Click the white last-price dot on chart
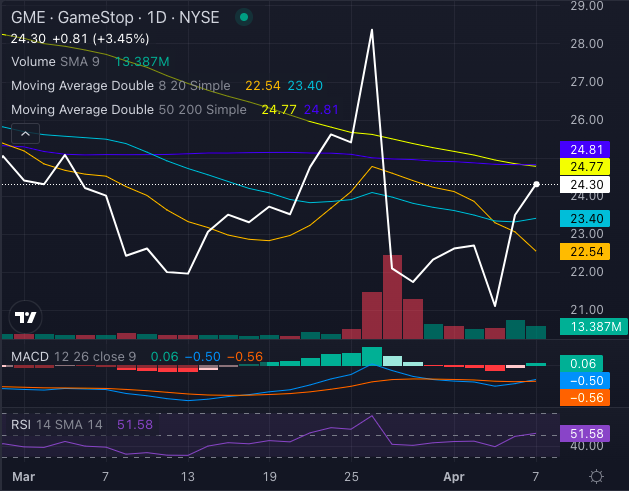The height and width of the screenshot is (491, 629). point(537,184)
